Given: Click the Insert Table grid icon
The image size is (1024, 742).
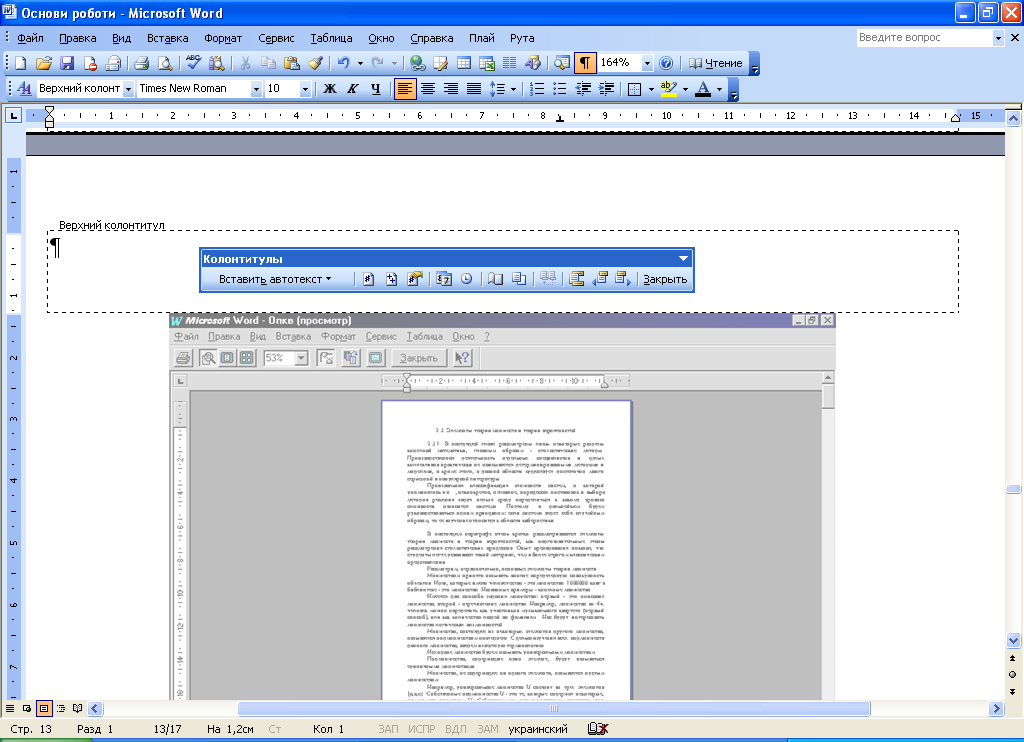Looking at the screenshot, I should click(464, 63).
